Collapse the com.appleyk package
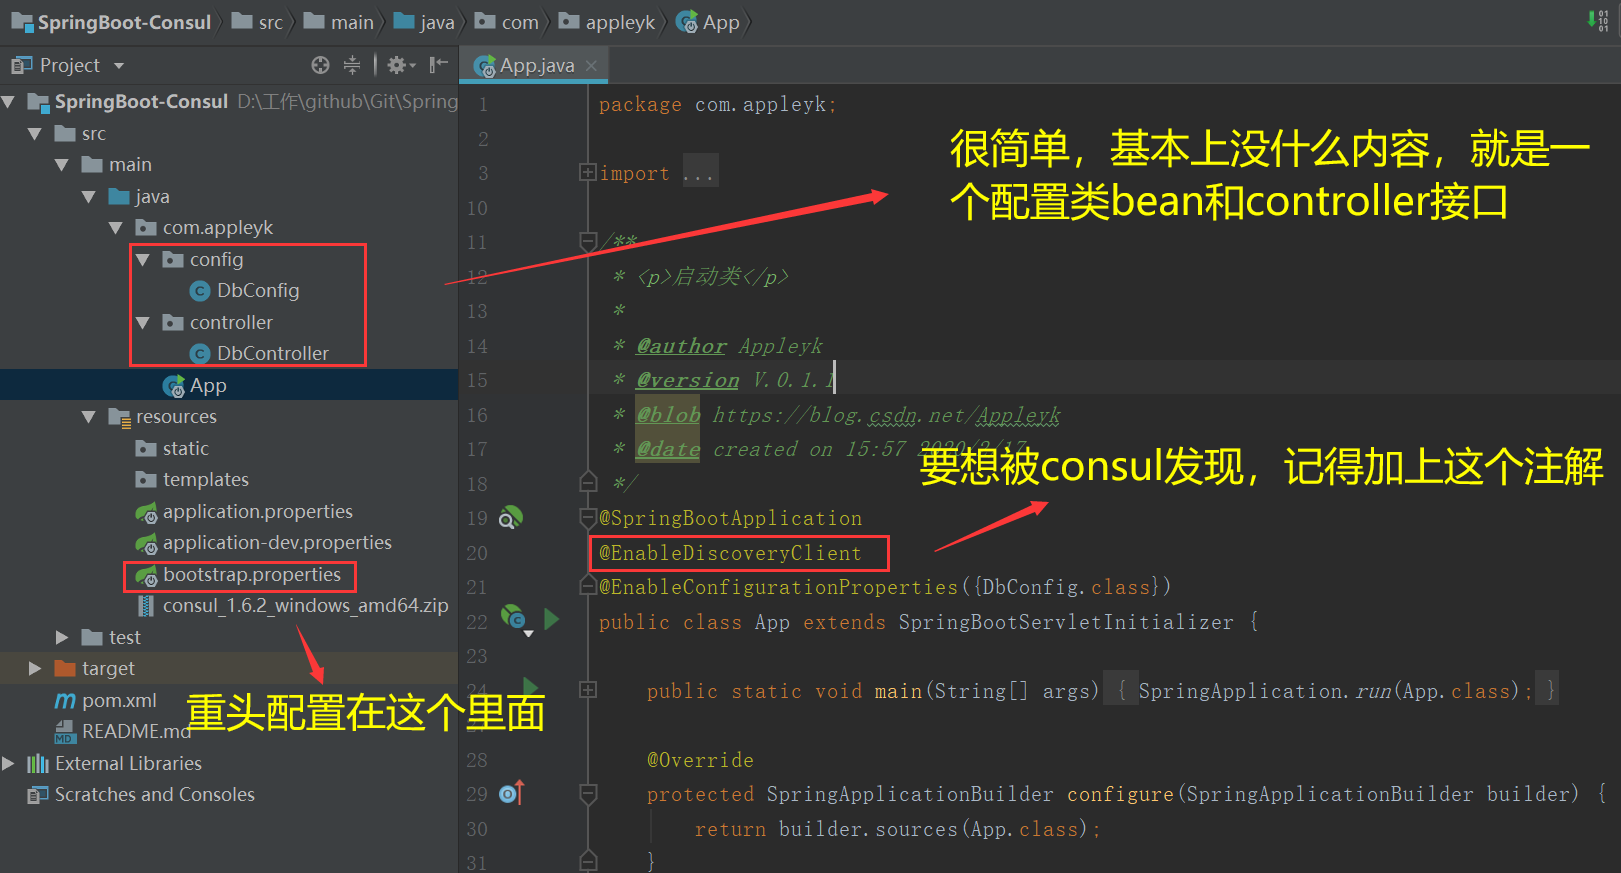The image size is (1621, 873). [115, 228]
